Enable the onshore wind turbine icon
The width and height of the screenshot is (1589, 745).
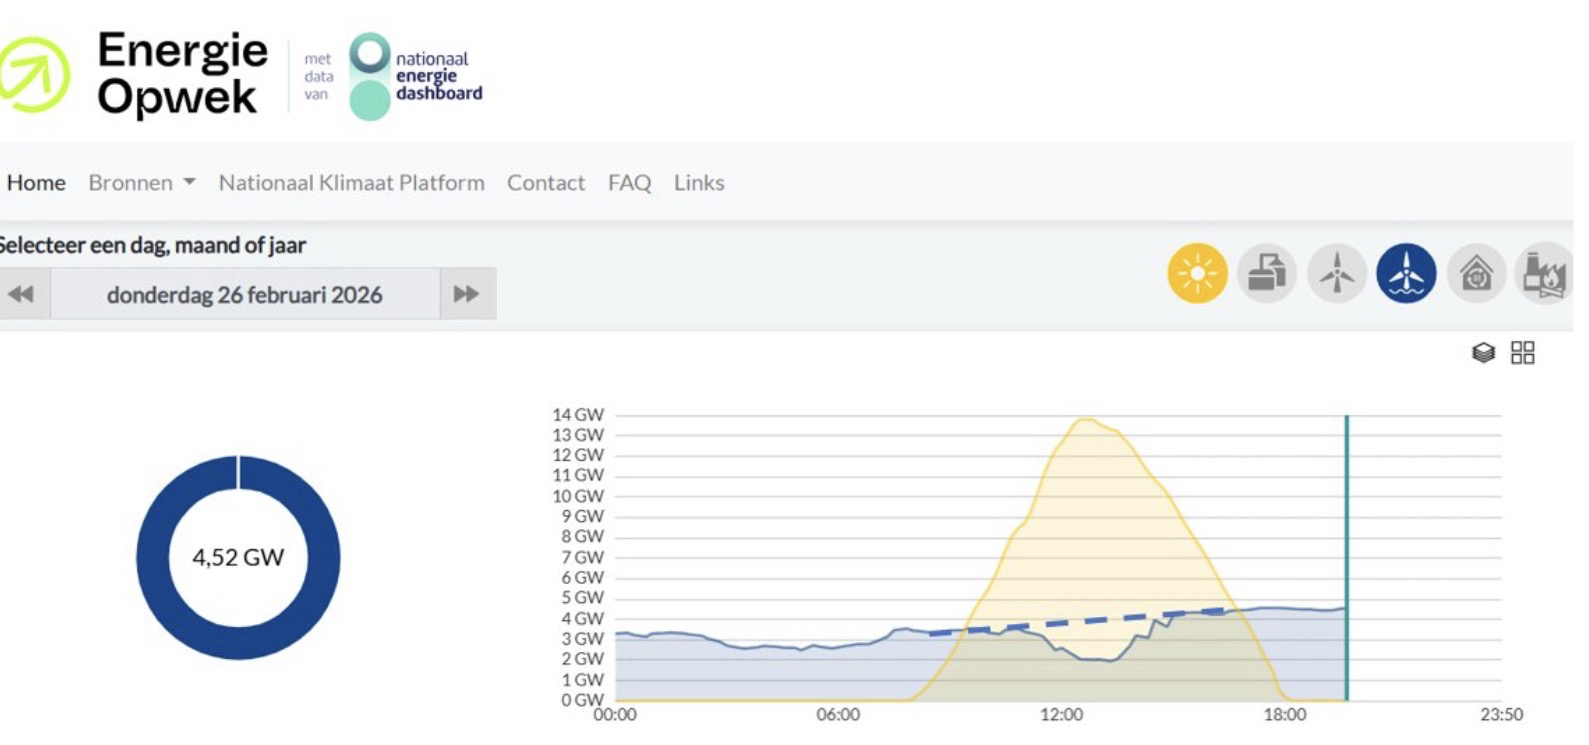[1337, 273]
